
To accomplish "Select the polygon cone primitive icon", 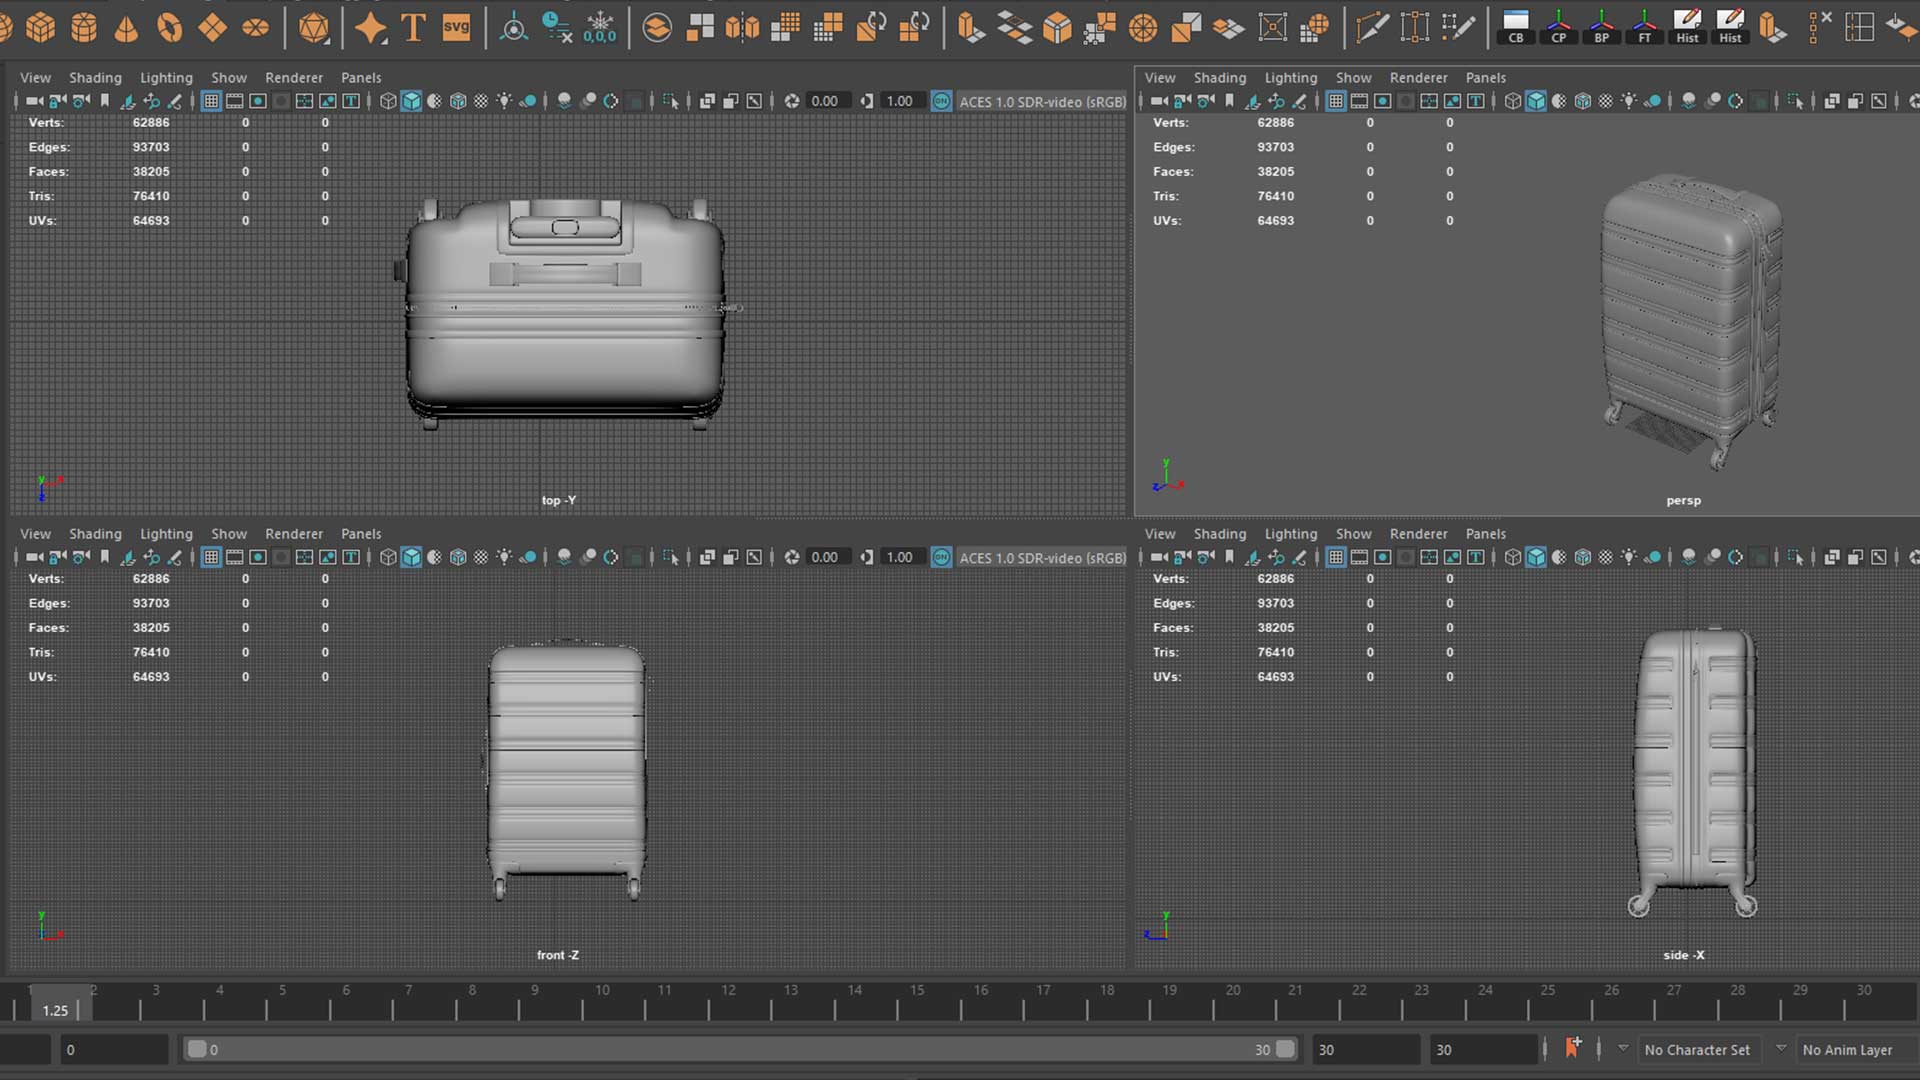I will 126,28.
